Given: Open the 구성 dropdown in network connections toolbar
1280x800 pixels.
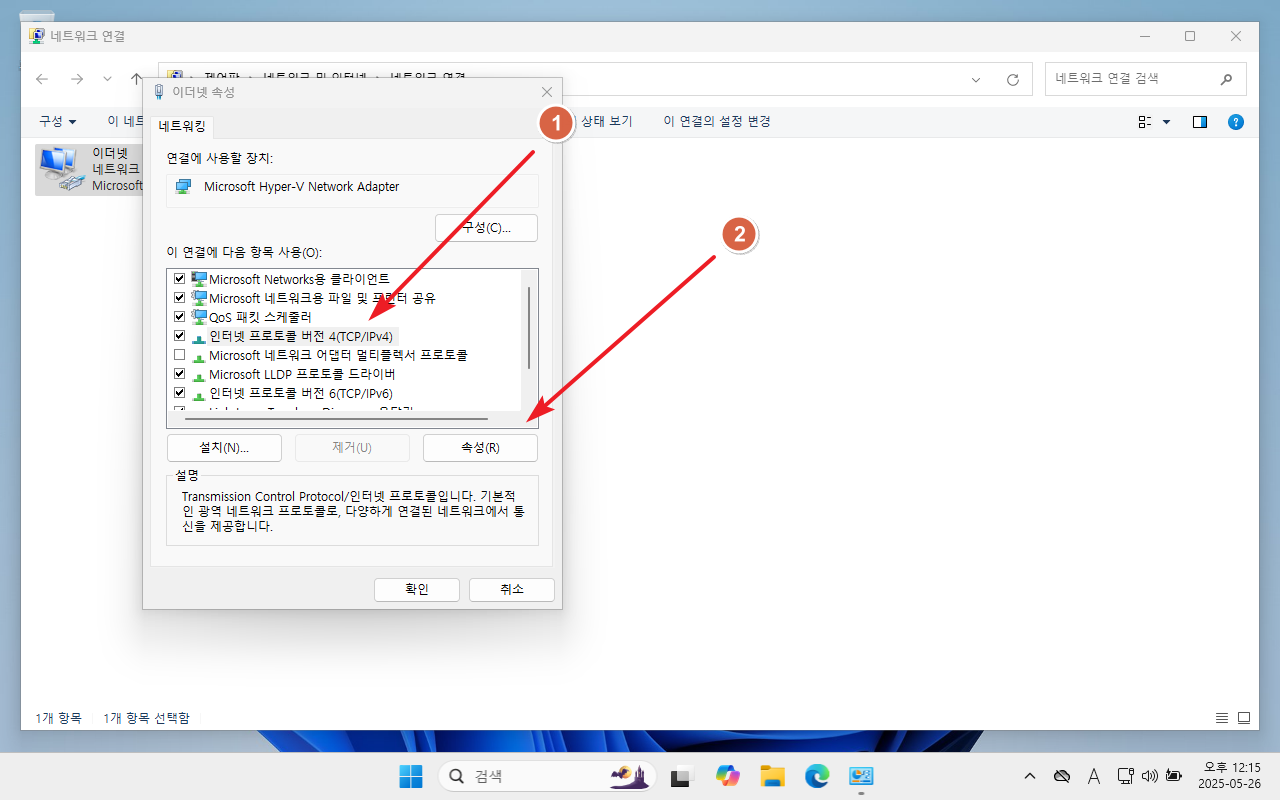Looking at the screenshot, I should tap(58, 121).
